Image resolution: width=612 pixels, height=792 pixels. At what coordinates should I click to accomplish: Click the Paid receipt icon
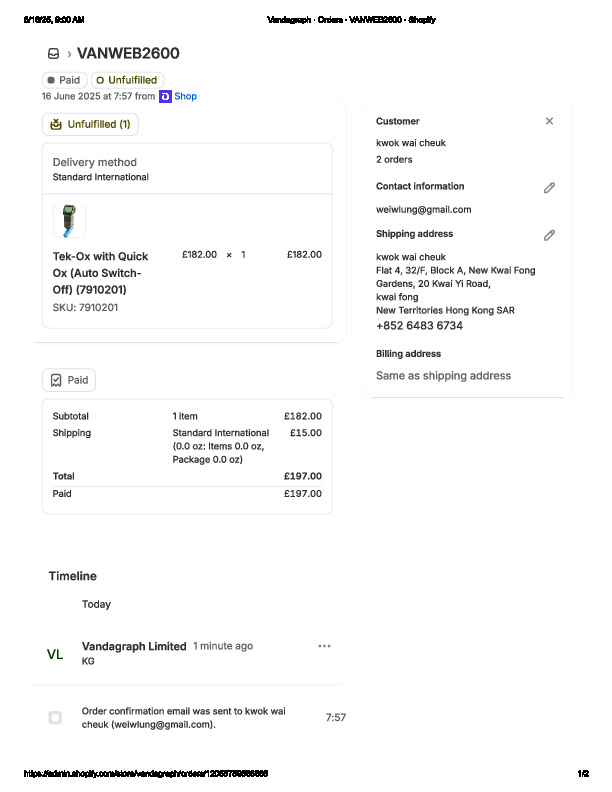pos(56,380)
